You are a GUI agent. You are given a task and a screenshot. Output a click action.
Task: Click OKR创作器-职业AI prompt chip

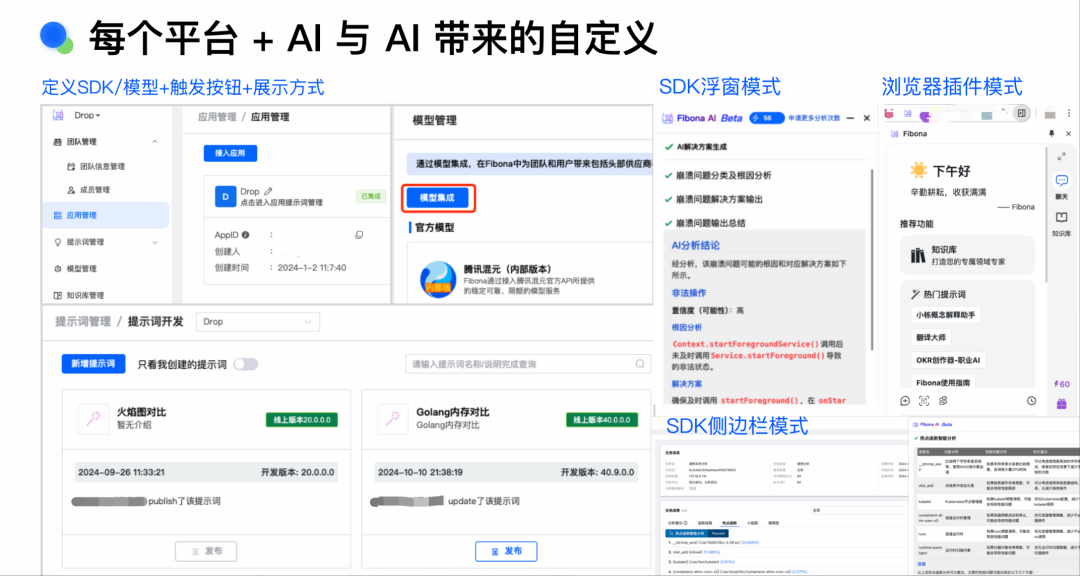click(947, 360)
